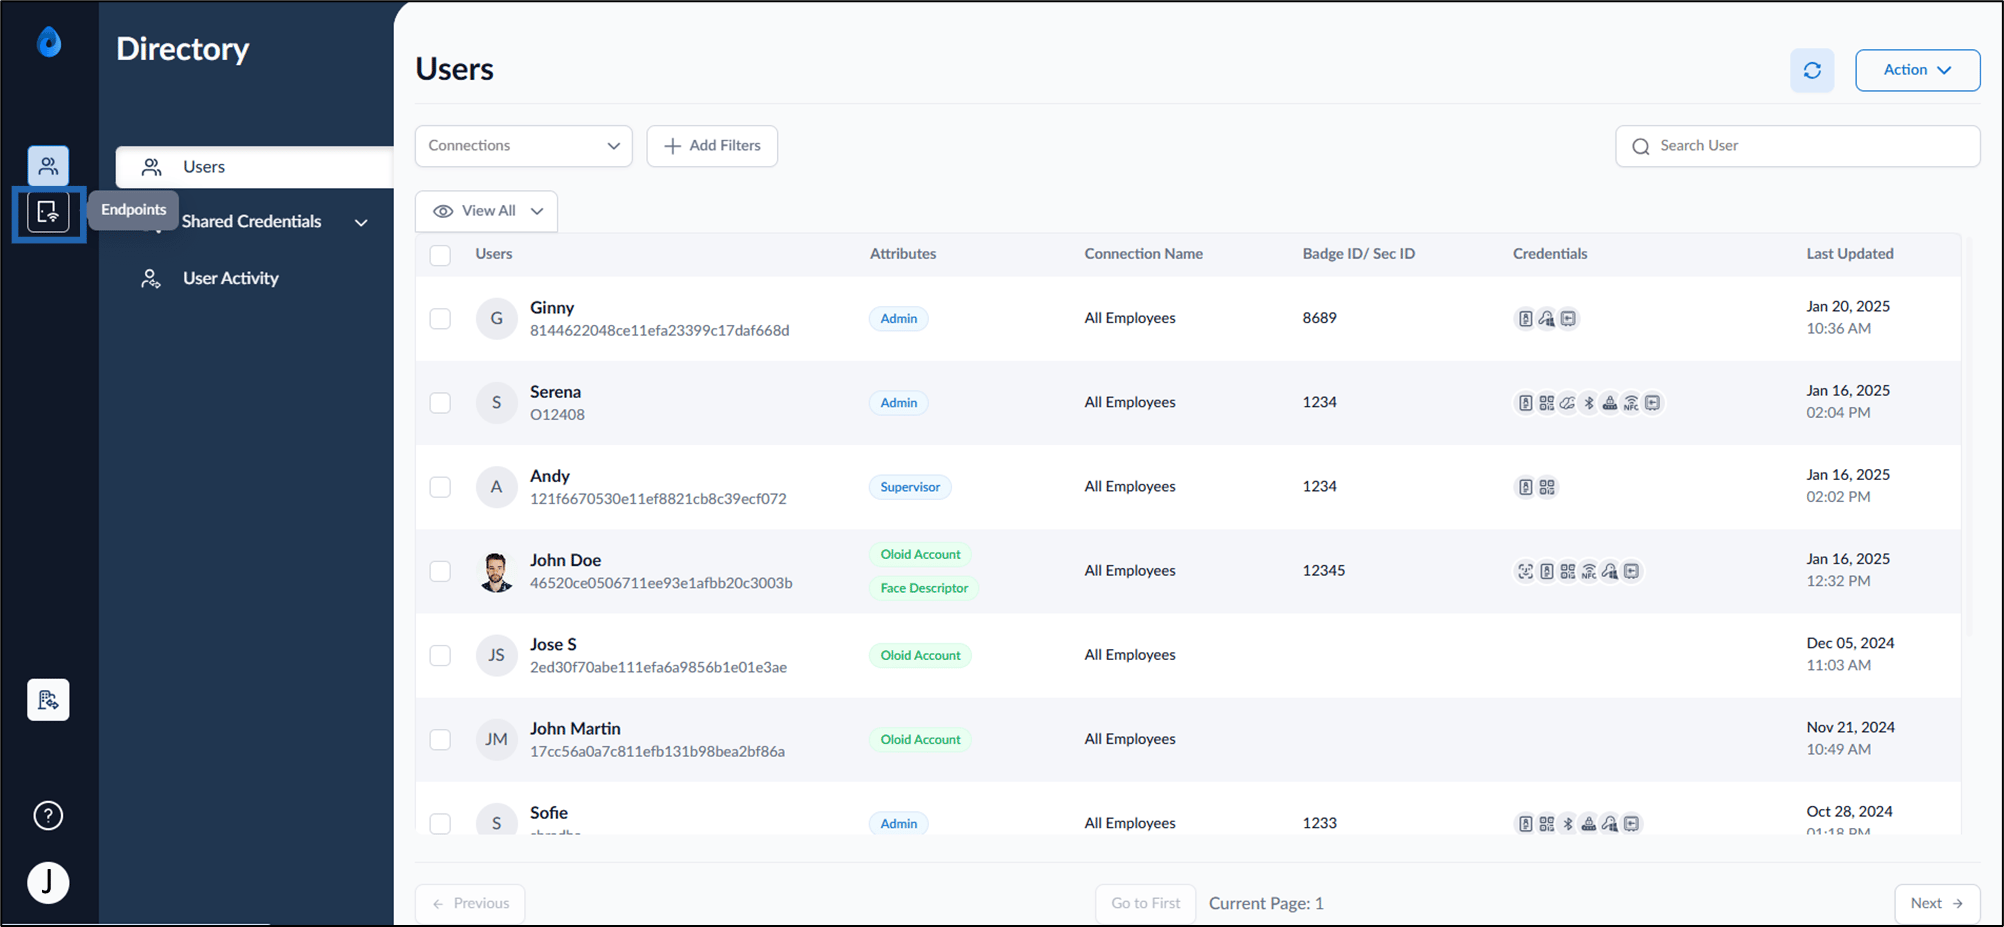The width and height of the screenshot is (2004, 927).
Task: Click the Previous page button
Action: click(470, 904)
